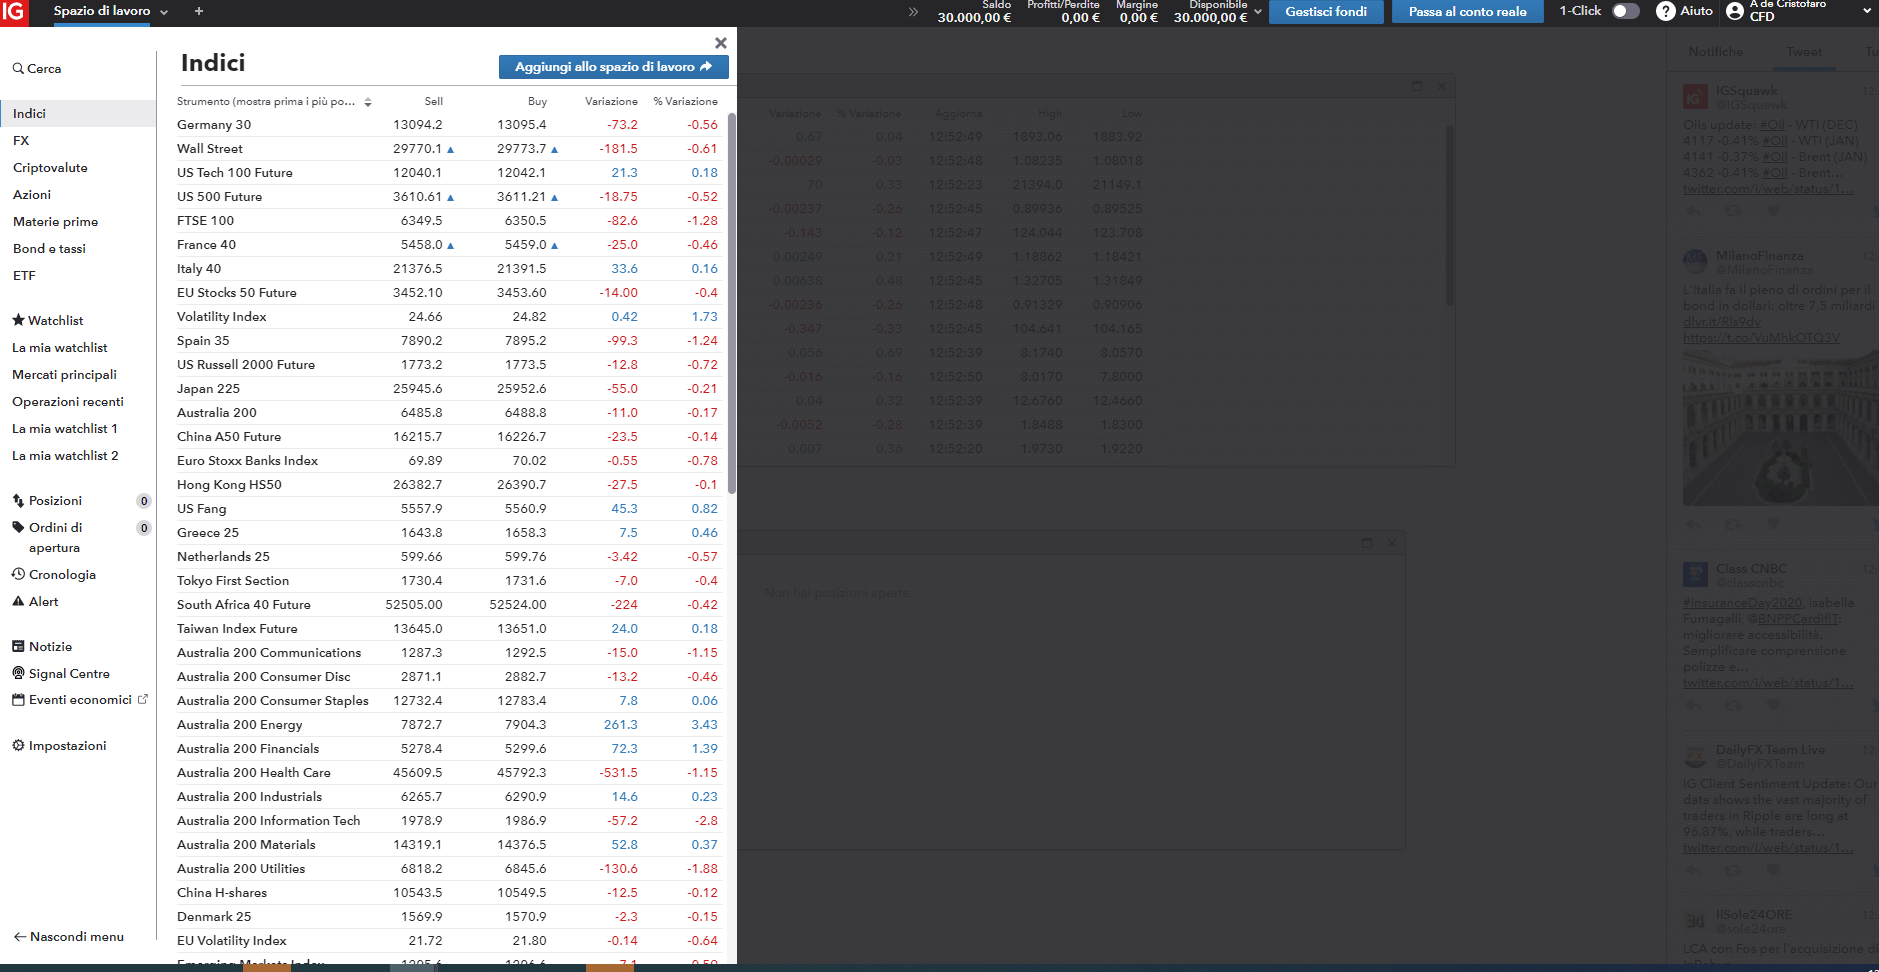Add a new workspace with plus icon

[x=199, y=11]
